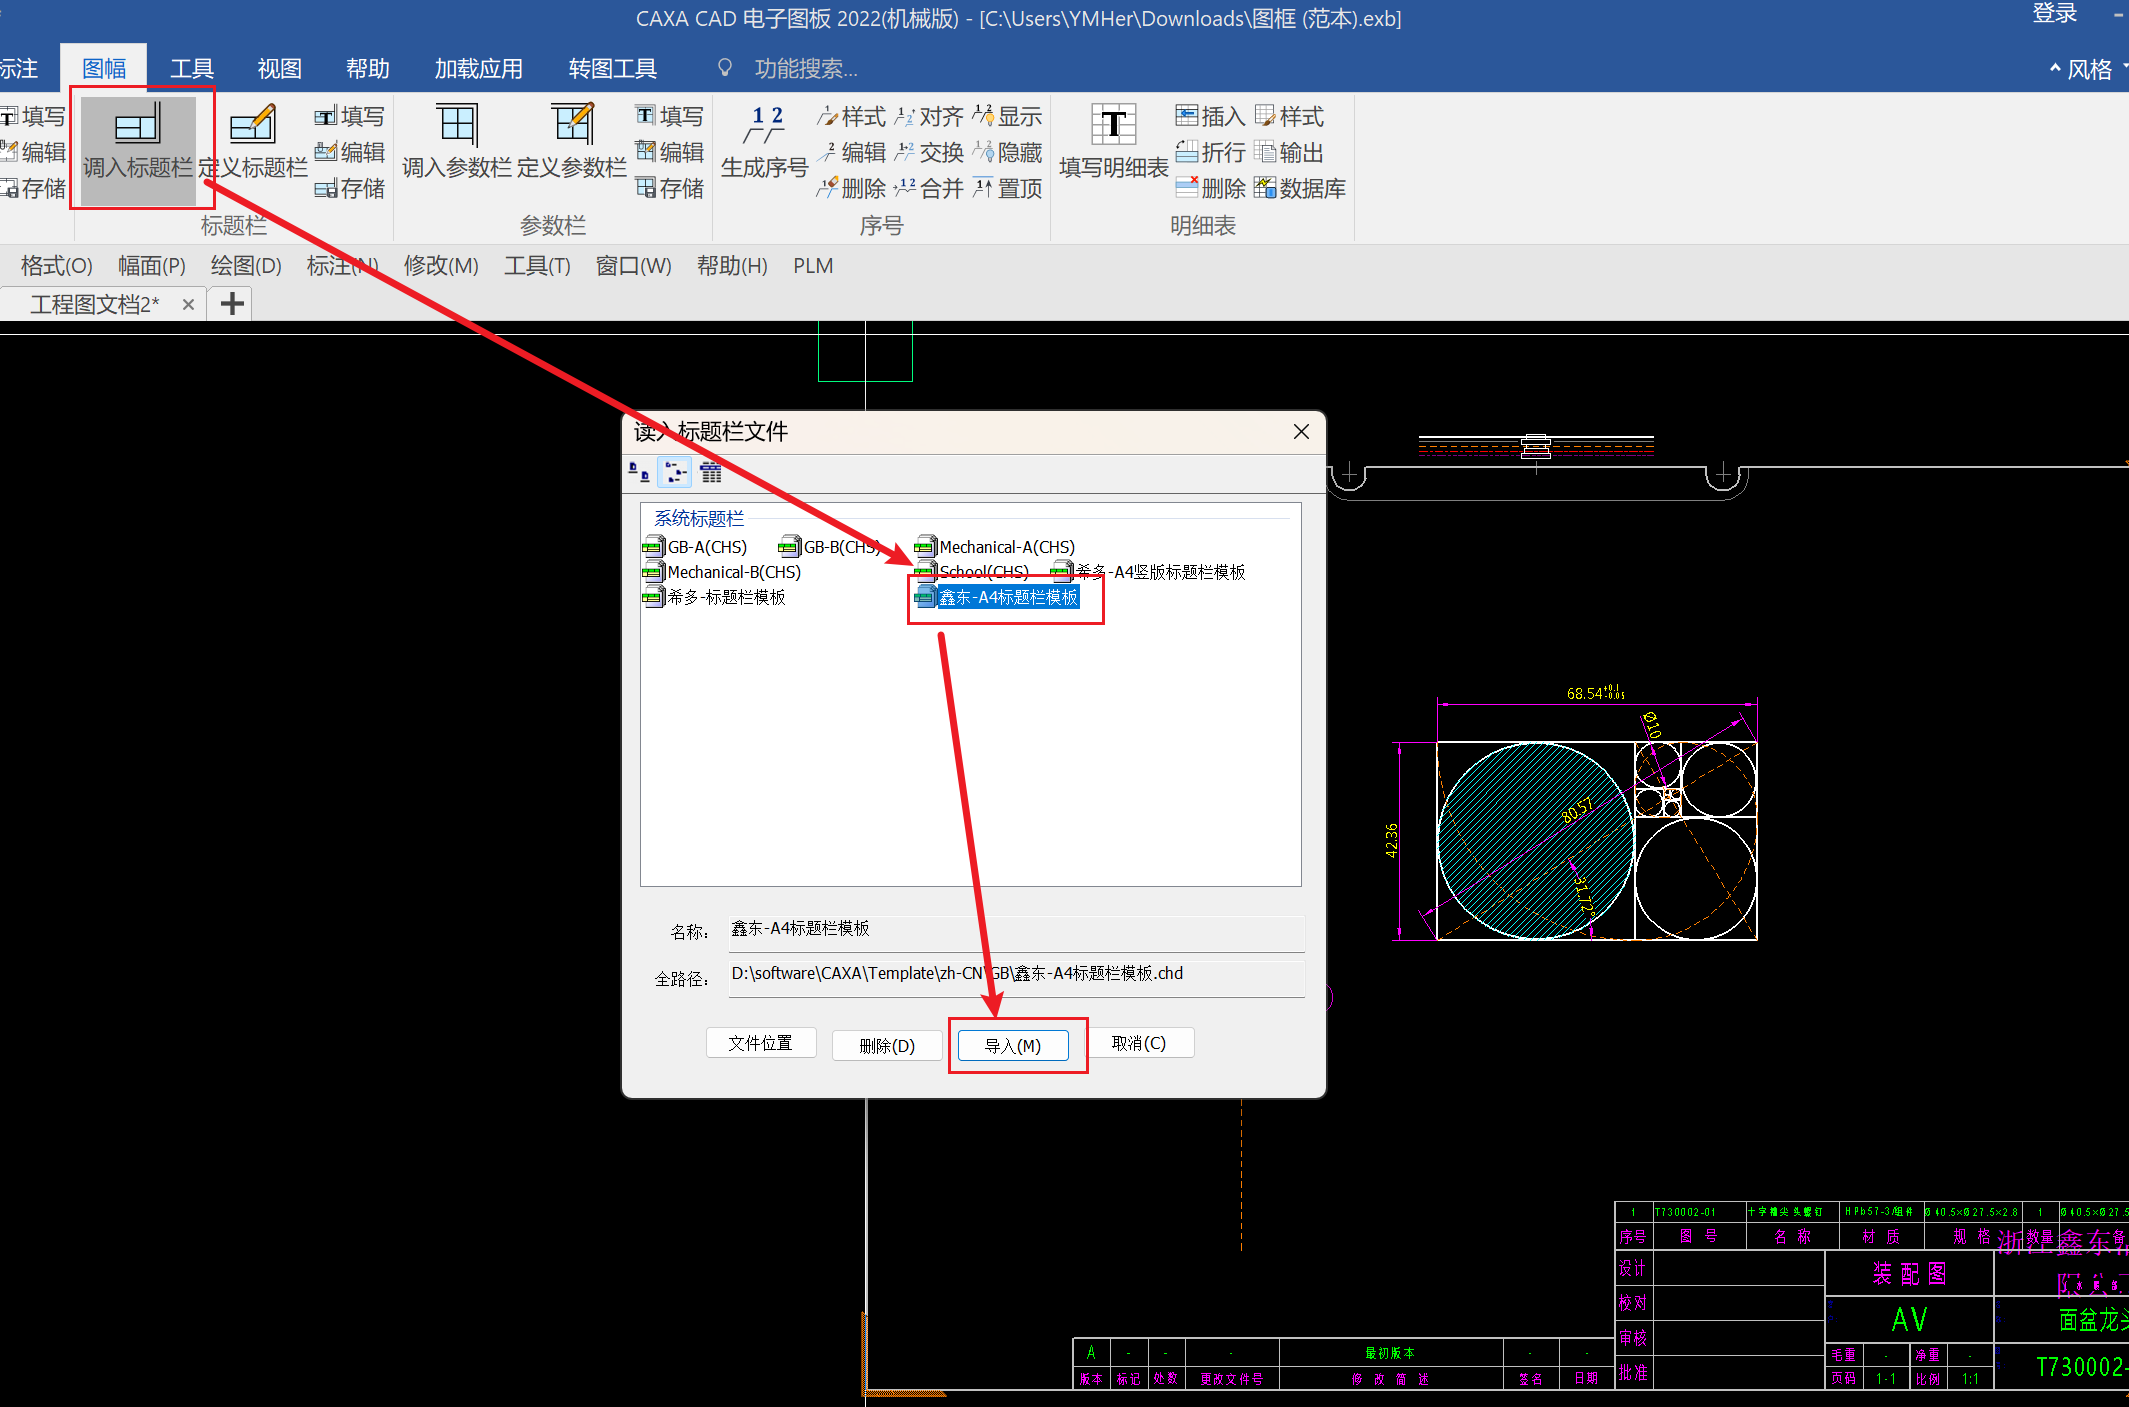2129x1407 pixels.
Task: Click 对齐 in the 序号 group
Action: (x=929, y=117)
